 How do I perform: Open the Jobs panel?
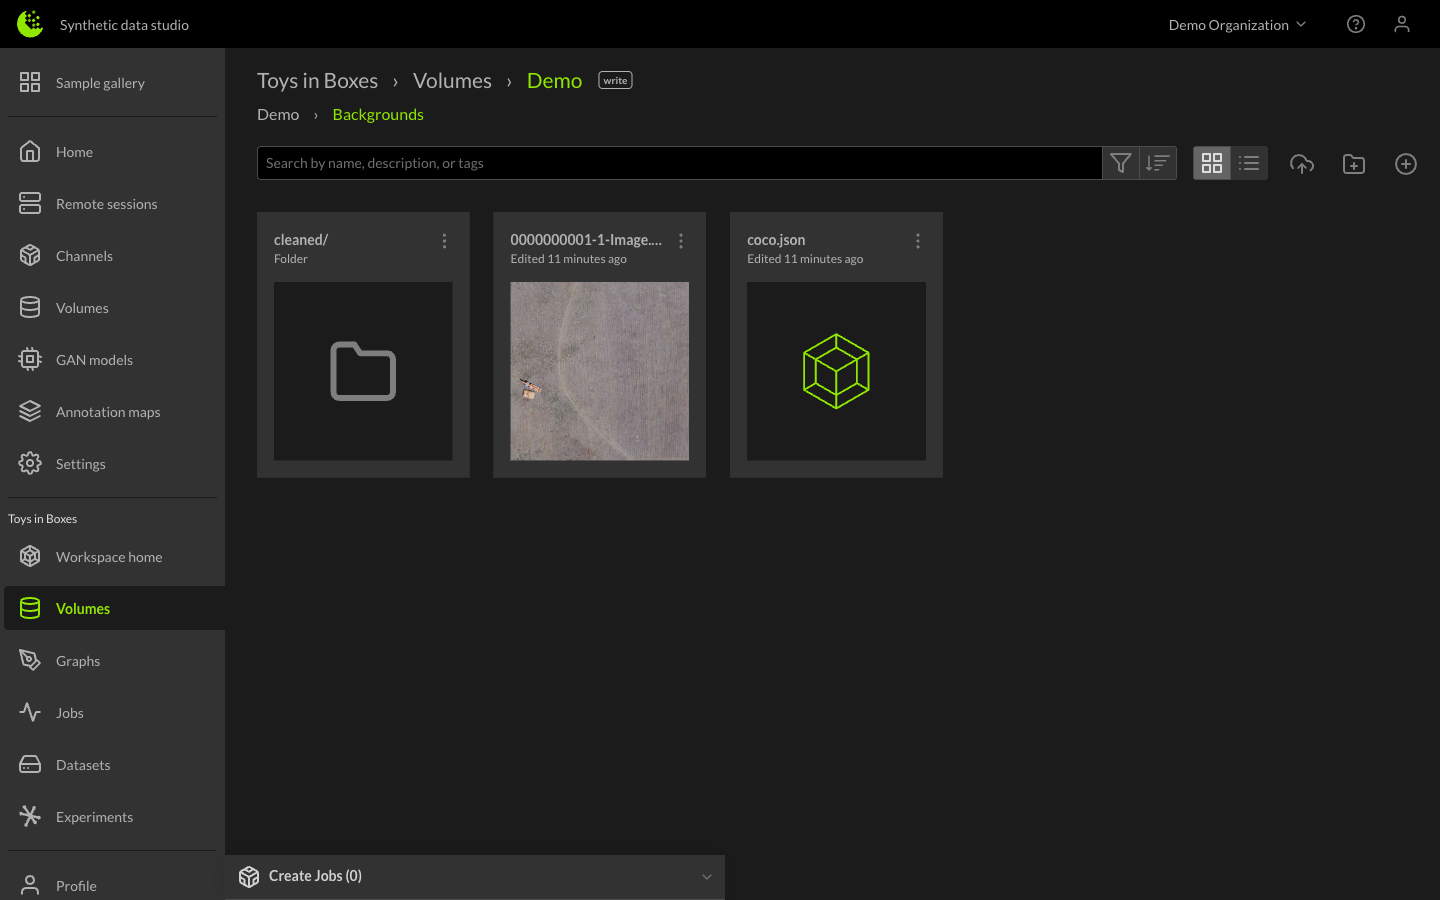click(x=69, y=712)
